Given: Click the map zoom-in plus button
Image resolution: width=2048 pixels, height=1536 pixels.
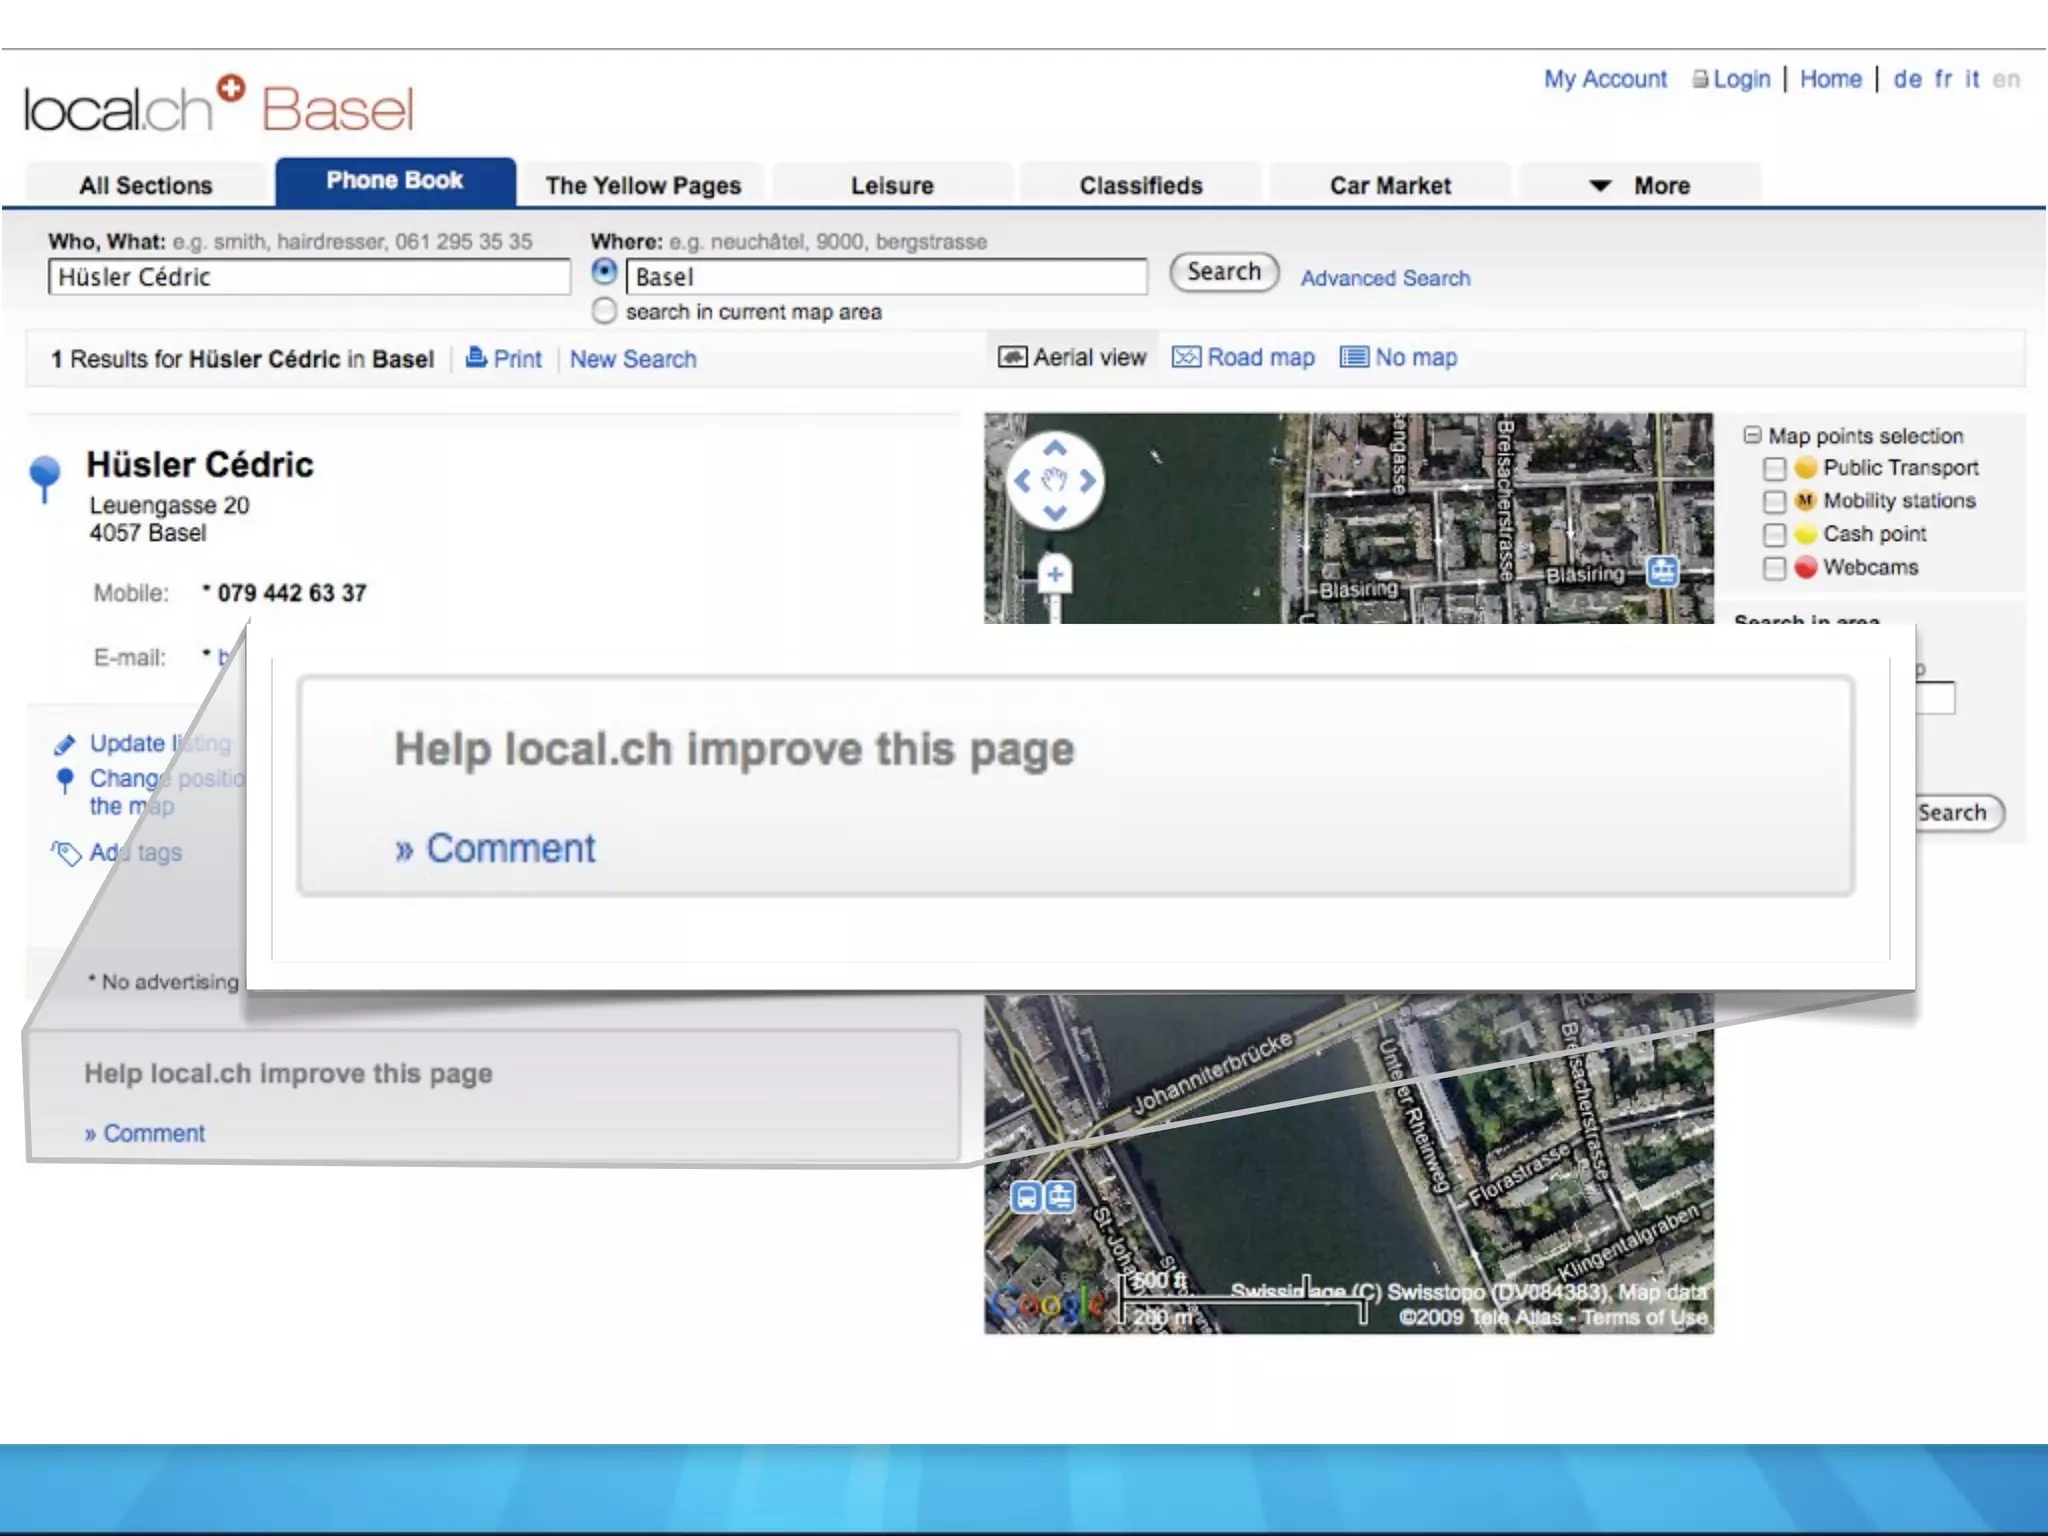Looking at the screenshot, I should click(1054, 574).
